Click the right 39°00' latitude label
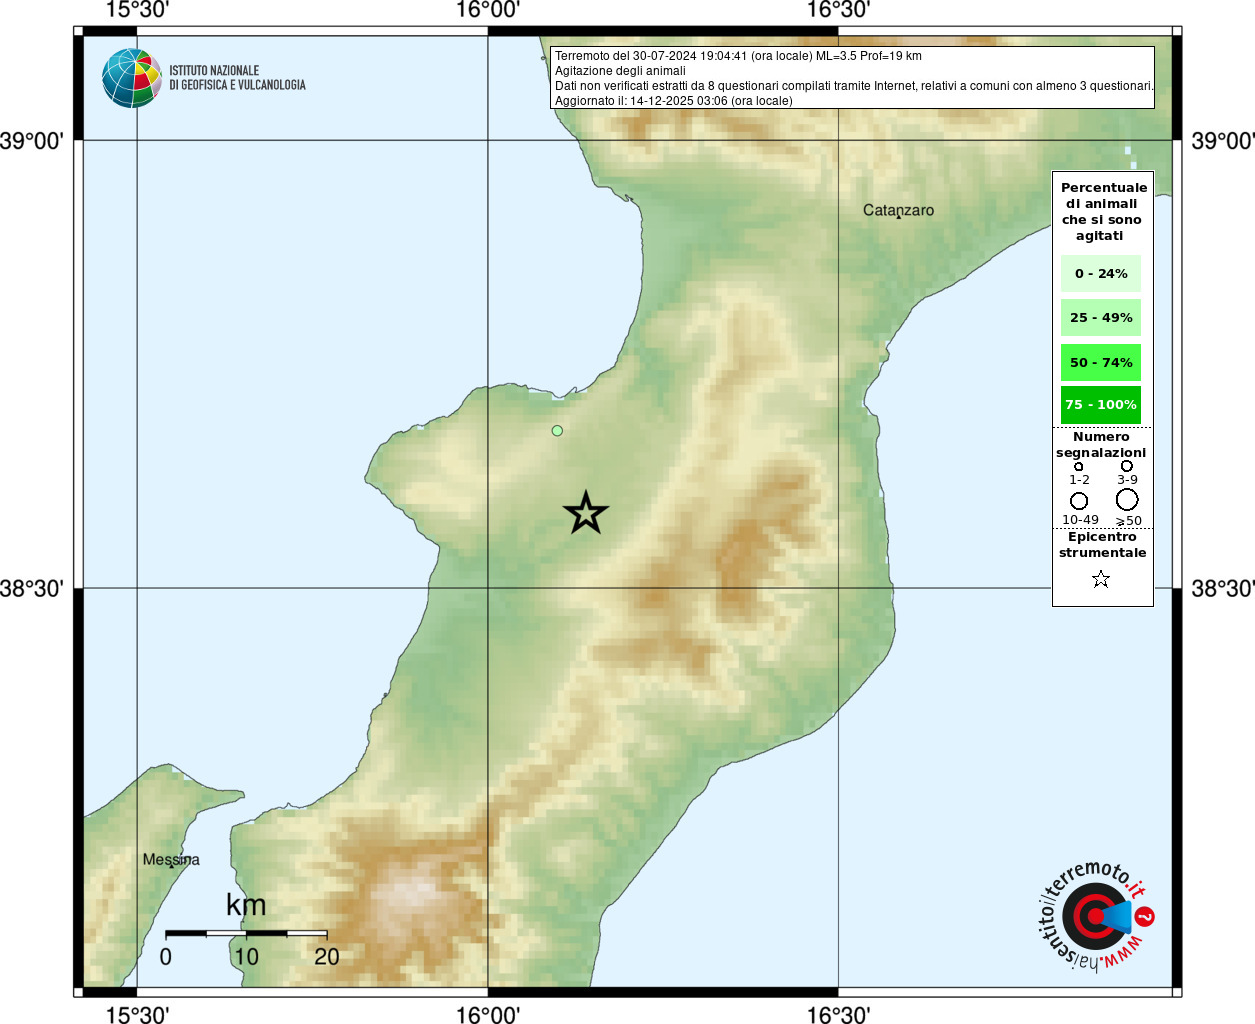 tap(1222, 141)
